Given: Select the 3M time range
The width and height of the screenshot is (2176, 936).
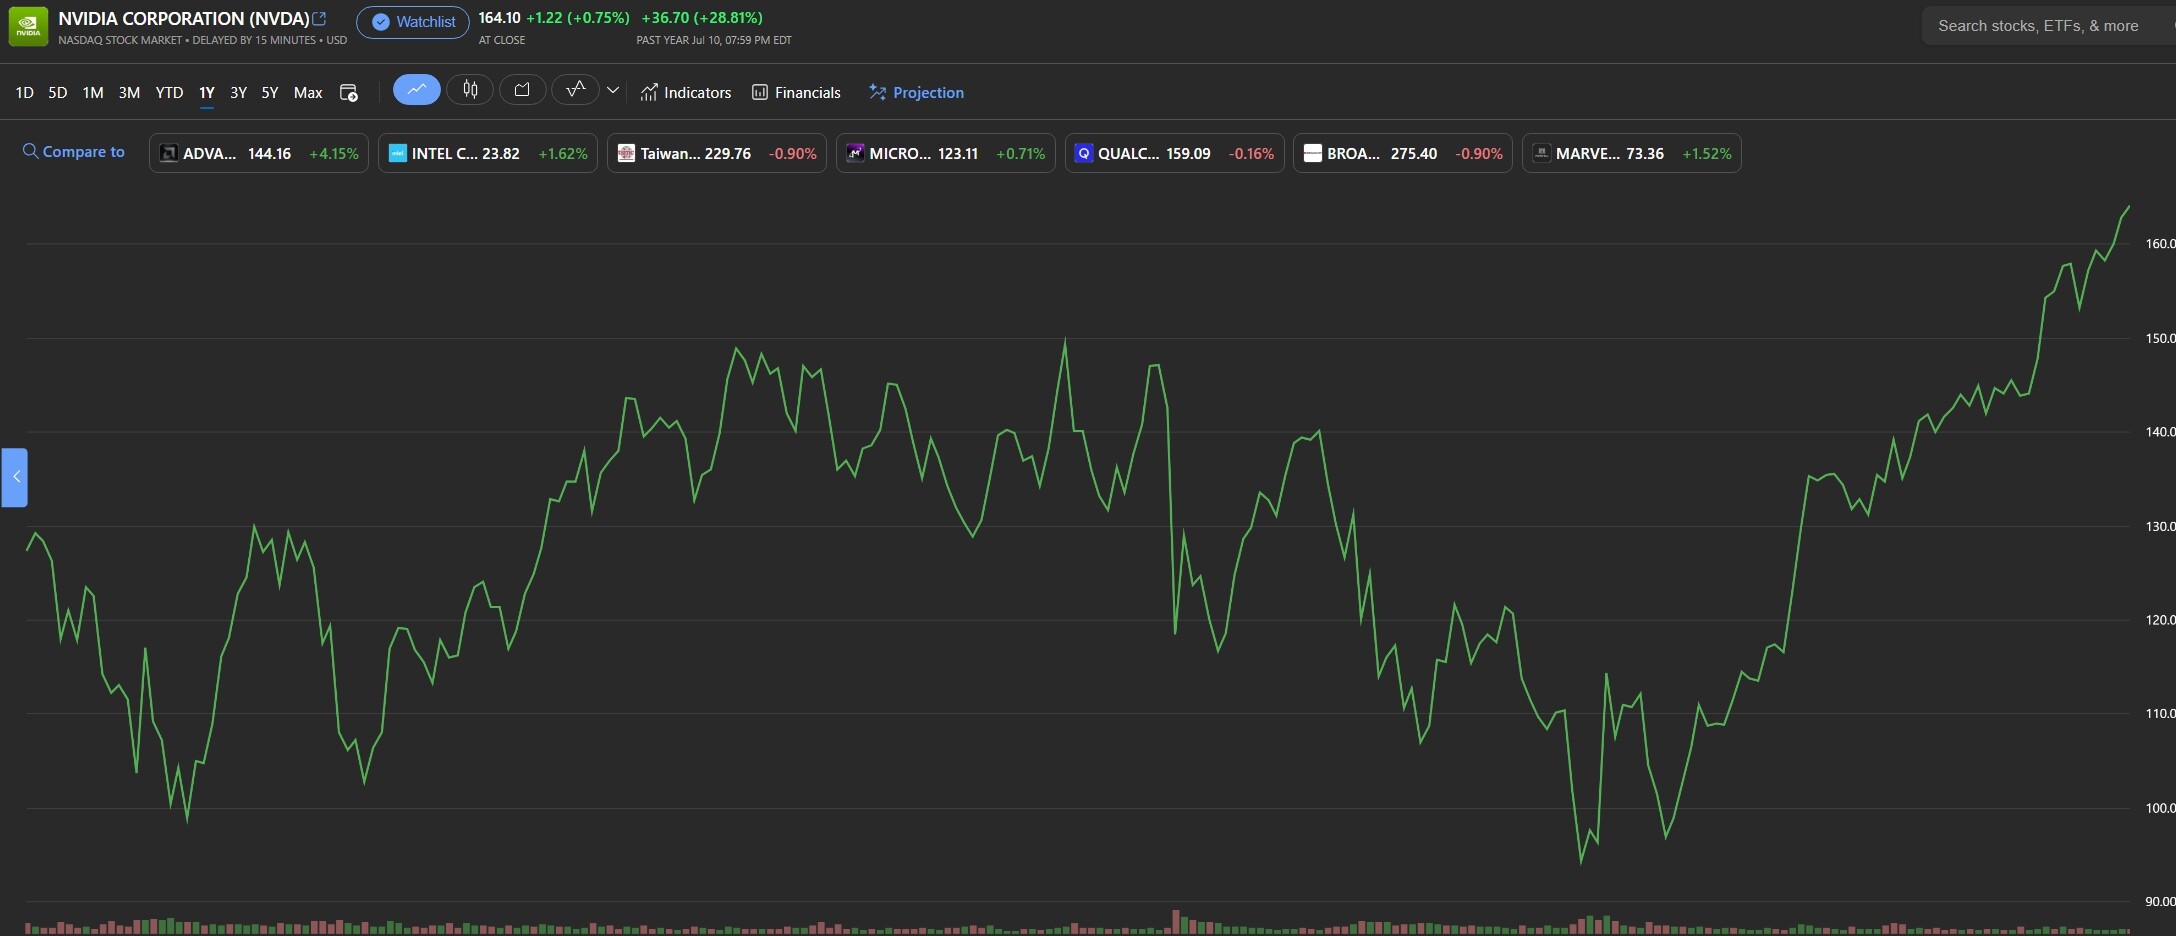Looking at the screenshot, I should (x=129, y=93).
